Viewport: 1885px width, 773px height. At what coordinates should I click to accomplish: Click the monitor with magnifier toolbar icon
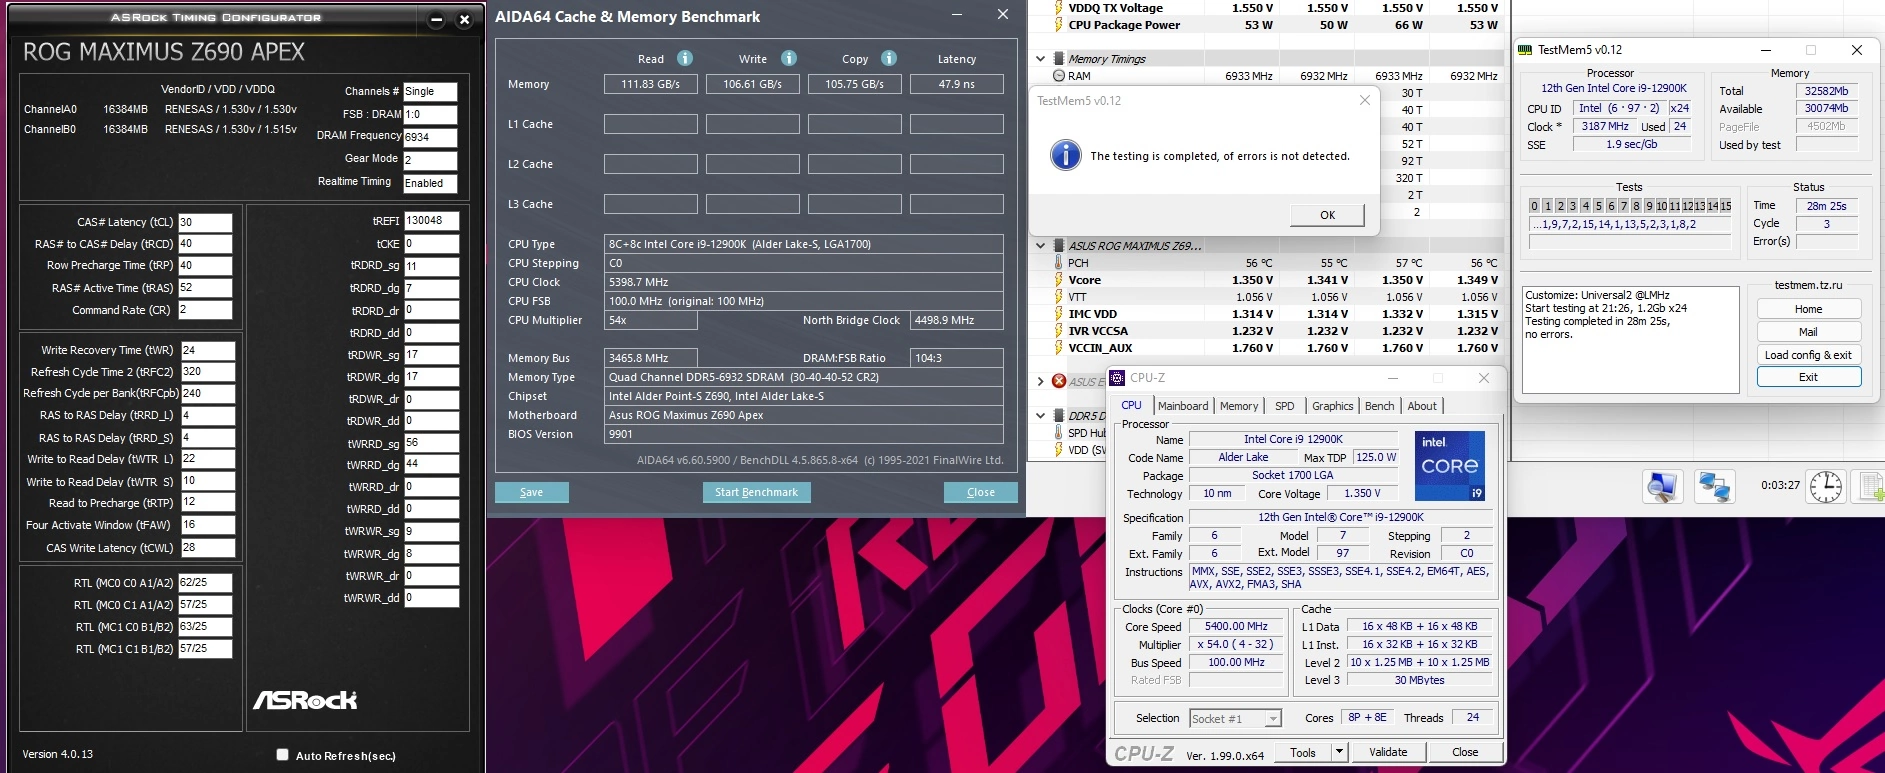click(1662, 486)
